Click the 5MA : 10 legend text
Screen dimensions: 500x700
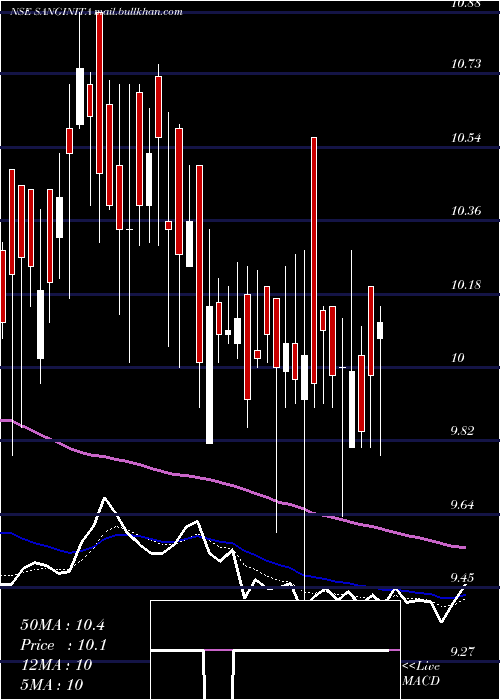[52, 685]
